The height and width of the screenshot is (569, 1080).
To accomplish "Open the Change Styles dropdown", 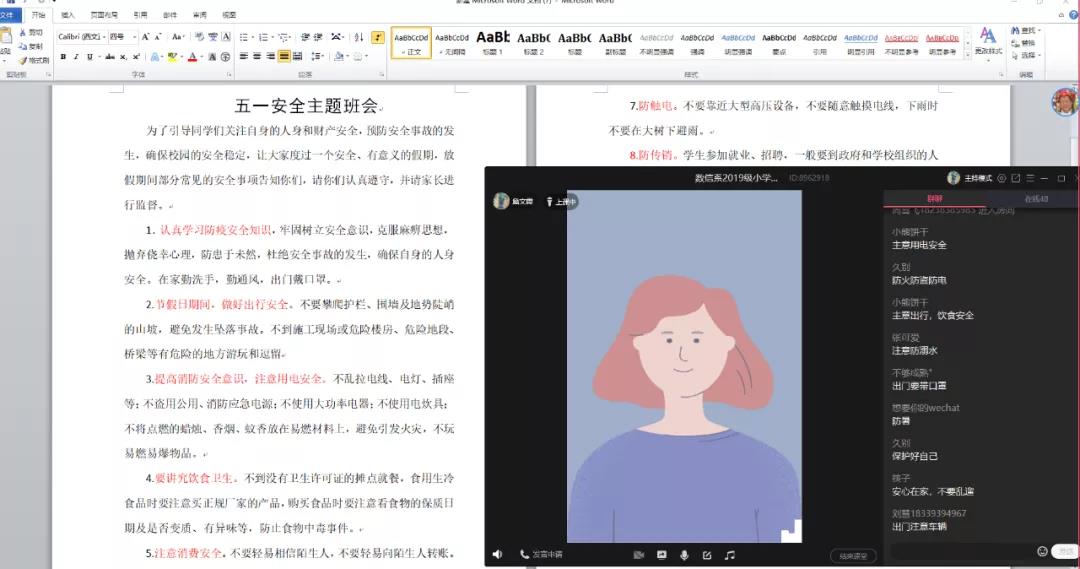I will pos(988,43).
